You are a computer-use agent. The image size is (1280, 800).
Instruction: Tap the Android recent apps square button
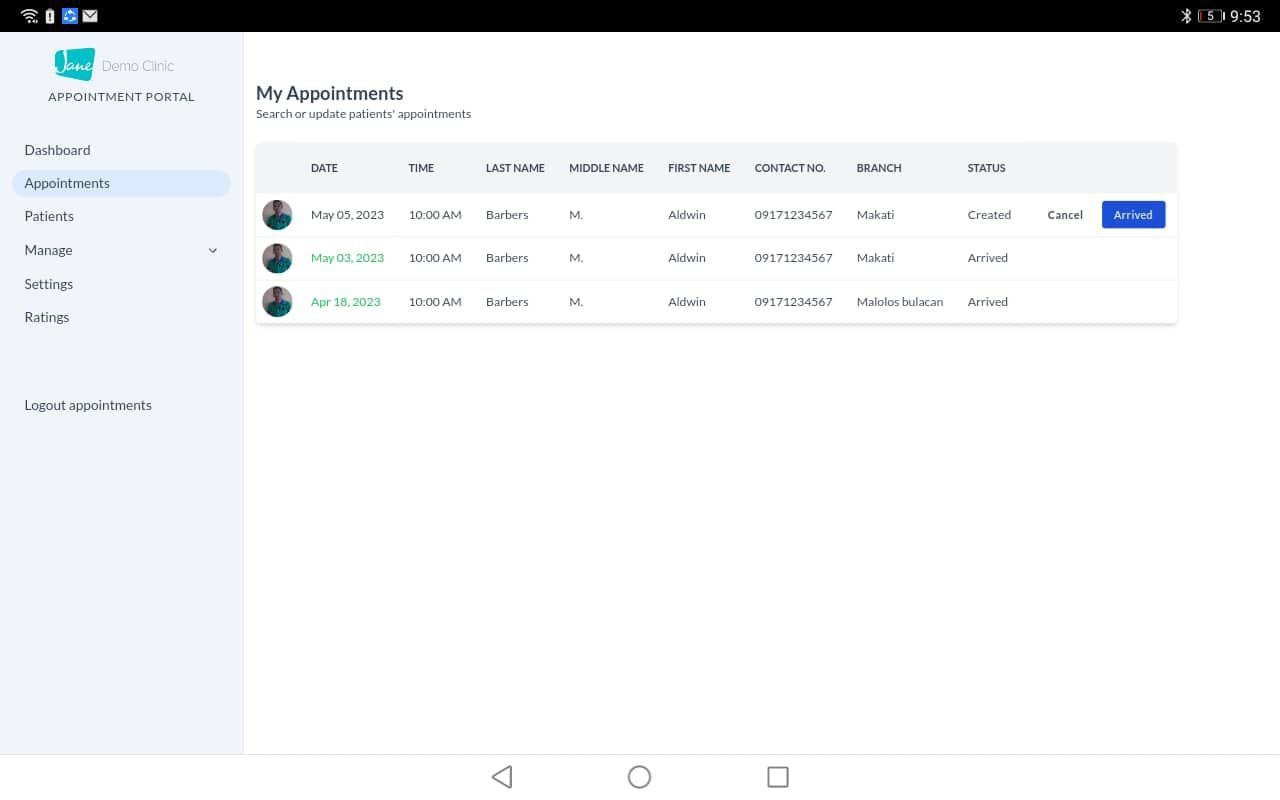777,777
